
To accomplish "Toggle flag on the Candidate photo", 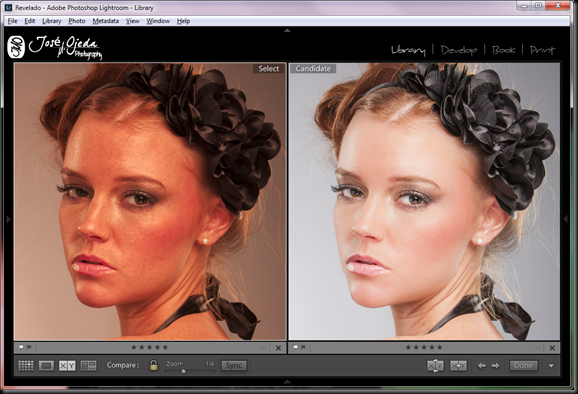I will click(x=296, y=347).
